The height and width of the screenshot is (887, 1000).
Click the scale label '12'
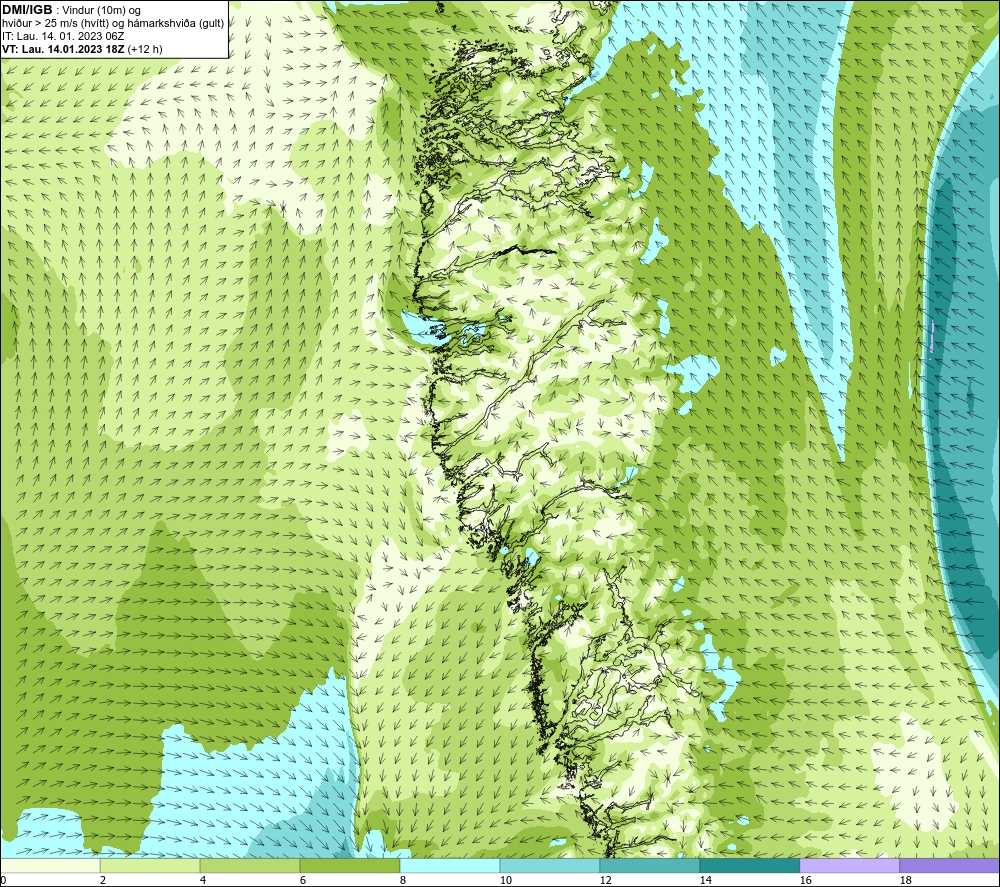click(x=605, y=881)
